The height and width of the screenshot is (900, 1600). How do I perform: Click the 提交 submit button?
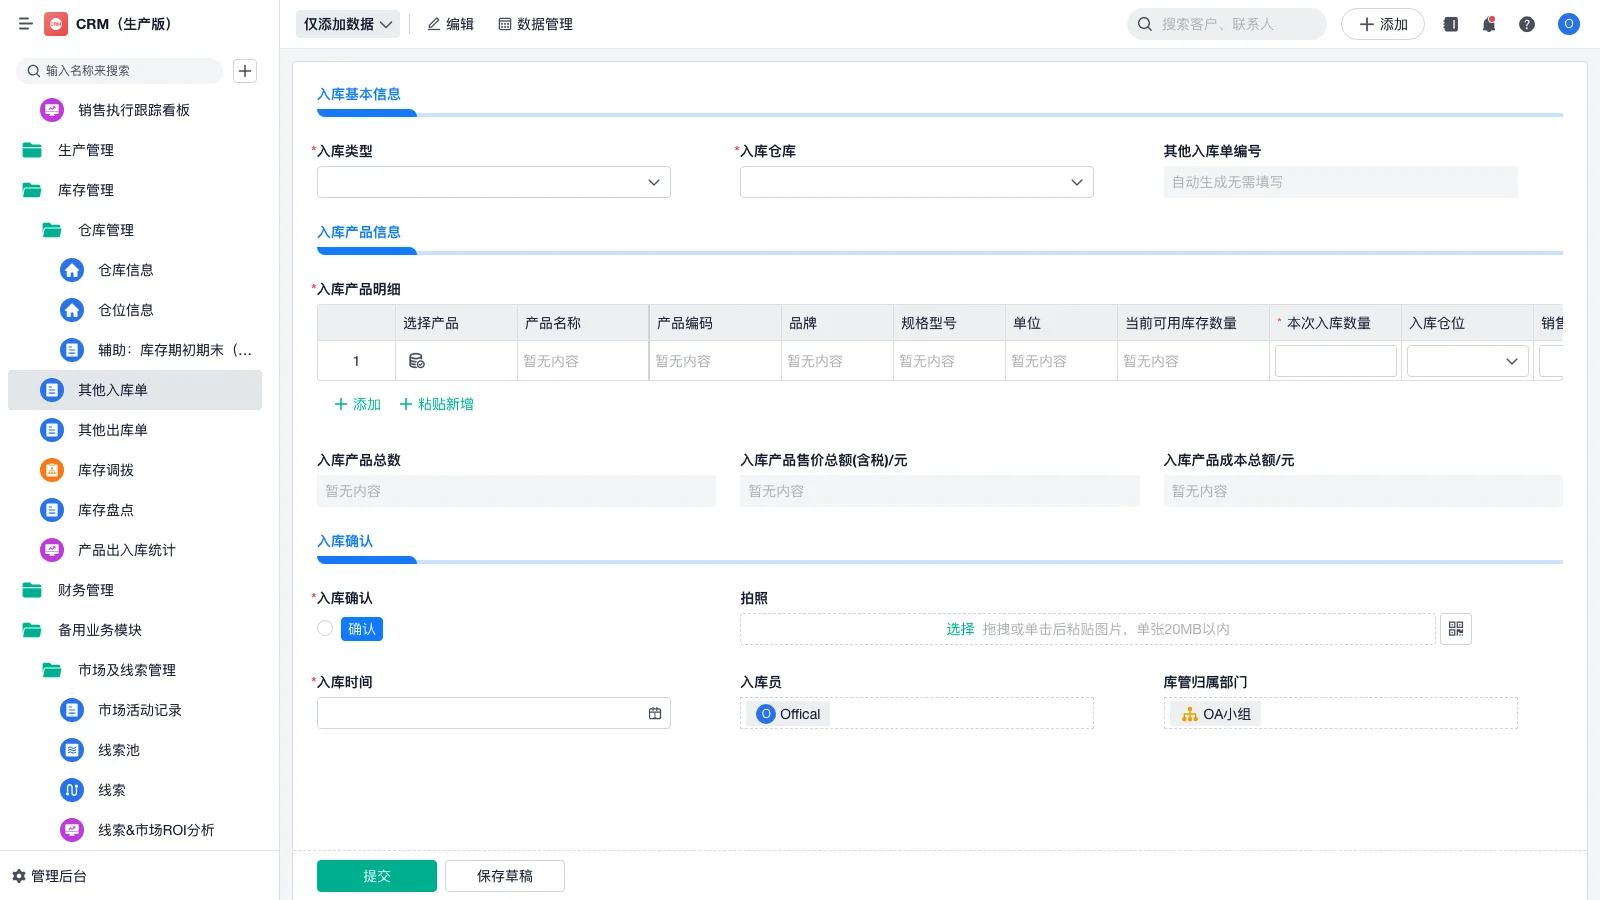tap(376, 875)
